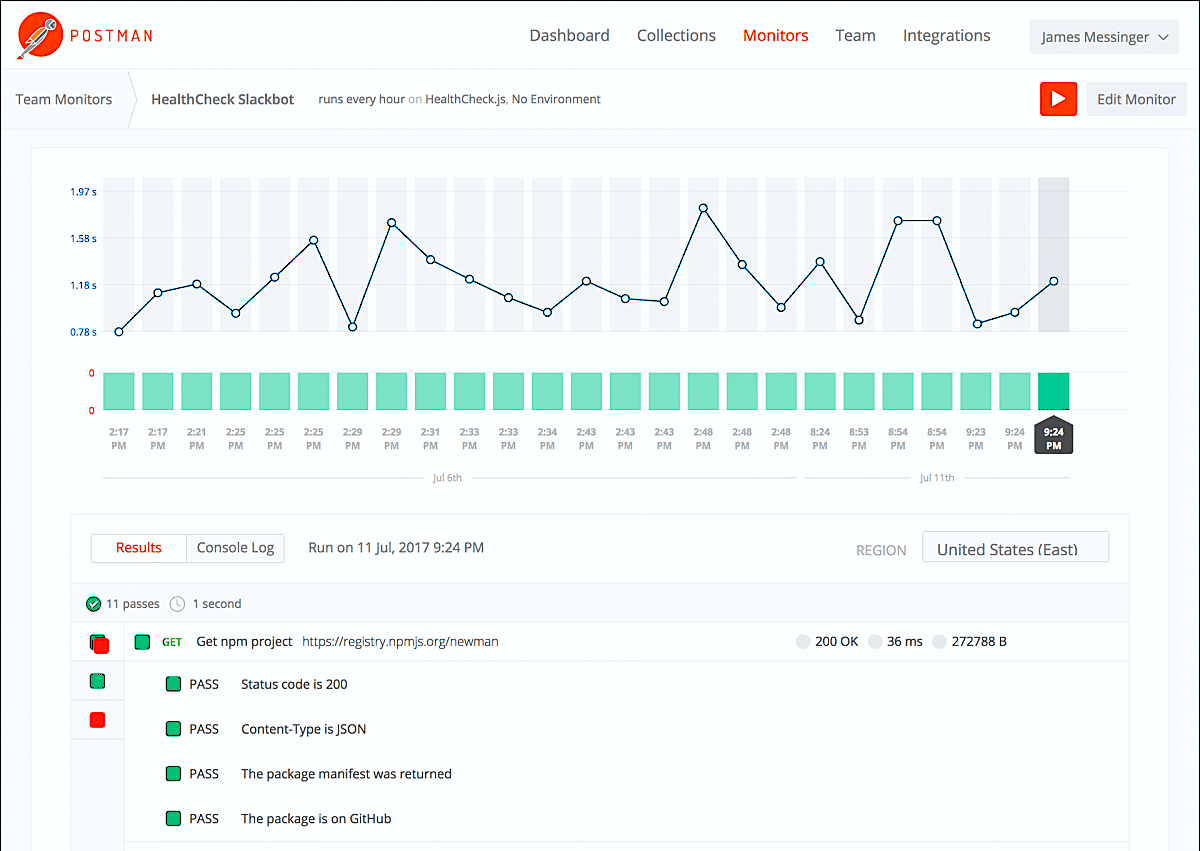Open the United States (East) region dropdown
The image size is (1200, 851).
[x=1015, y=548]
